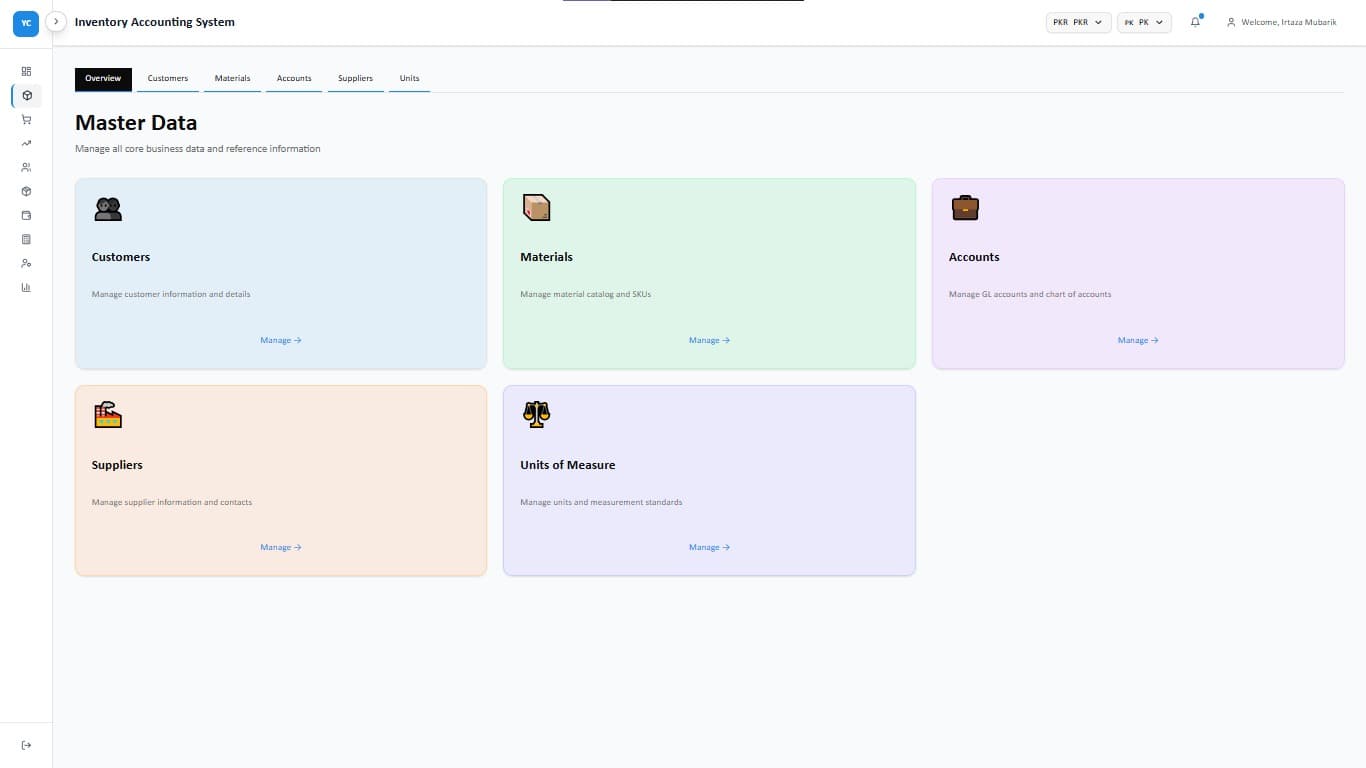The height and width of the screenshot is (768, 1366).
Task: Expand the sidebar with the chevron button
Action: coord(56,21)
